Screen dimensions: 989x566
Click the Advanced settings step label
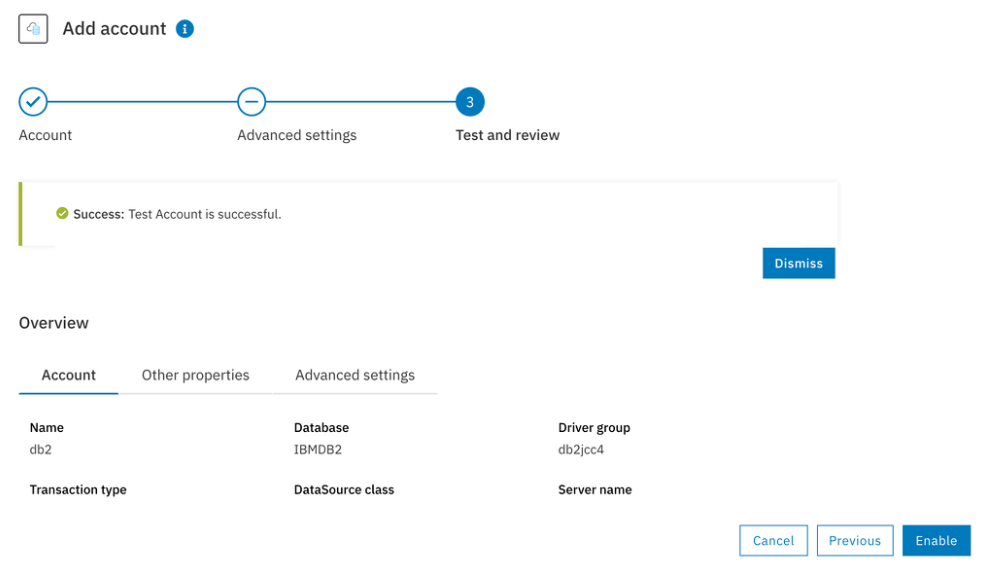297,135
